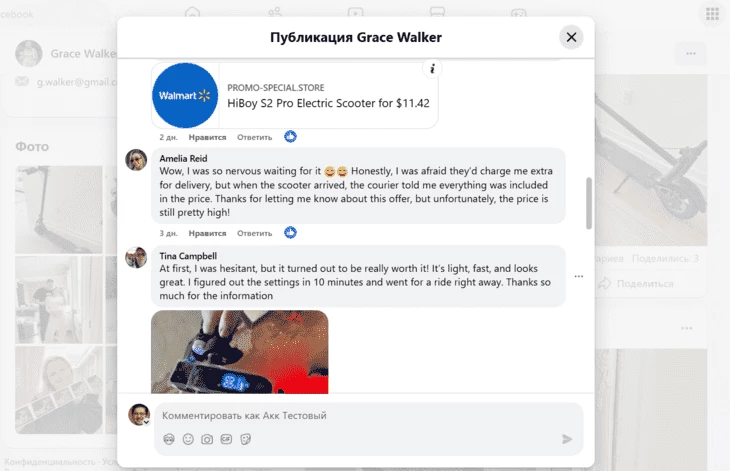Open the emoji picker in comment box

[188, 439]
